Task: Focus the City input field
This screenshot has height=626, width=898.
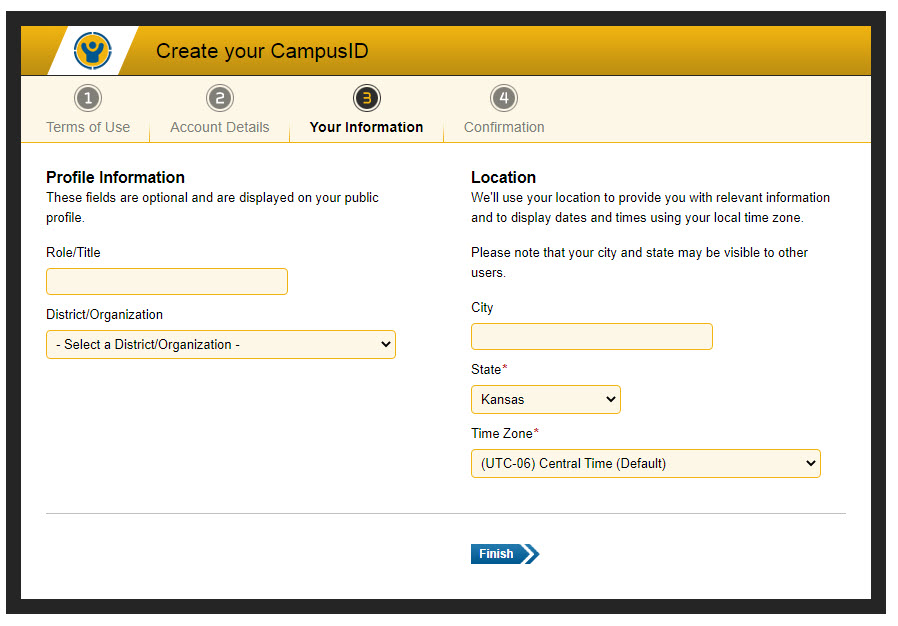Action: point(592,337)
